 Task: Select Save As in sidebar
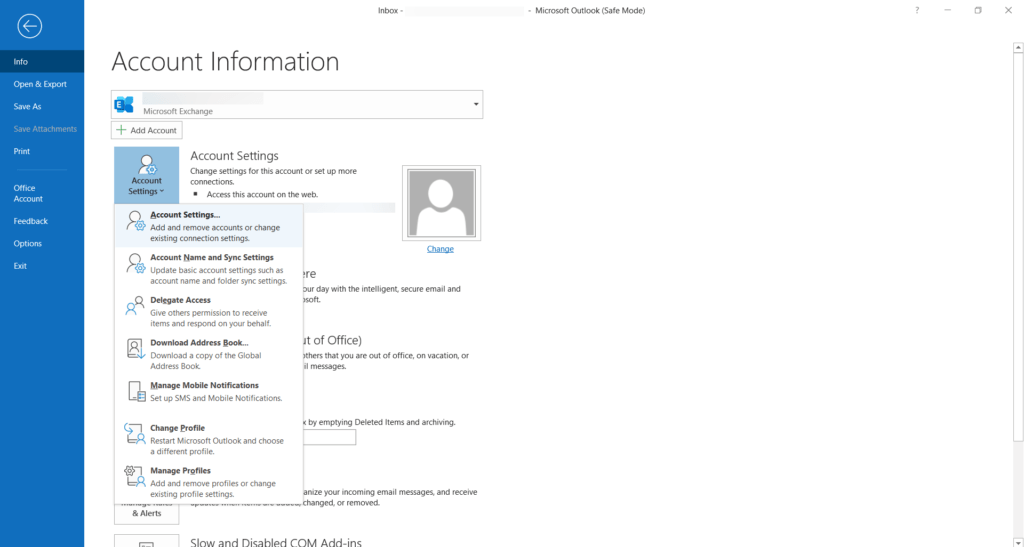point(42,106)
